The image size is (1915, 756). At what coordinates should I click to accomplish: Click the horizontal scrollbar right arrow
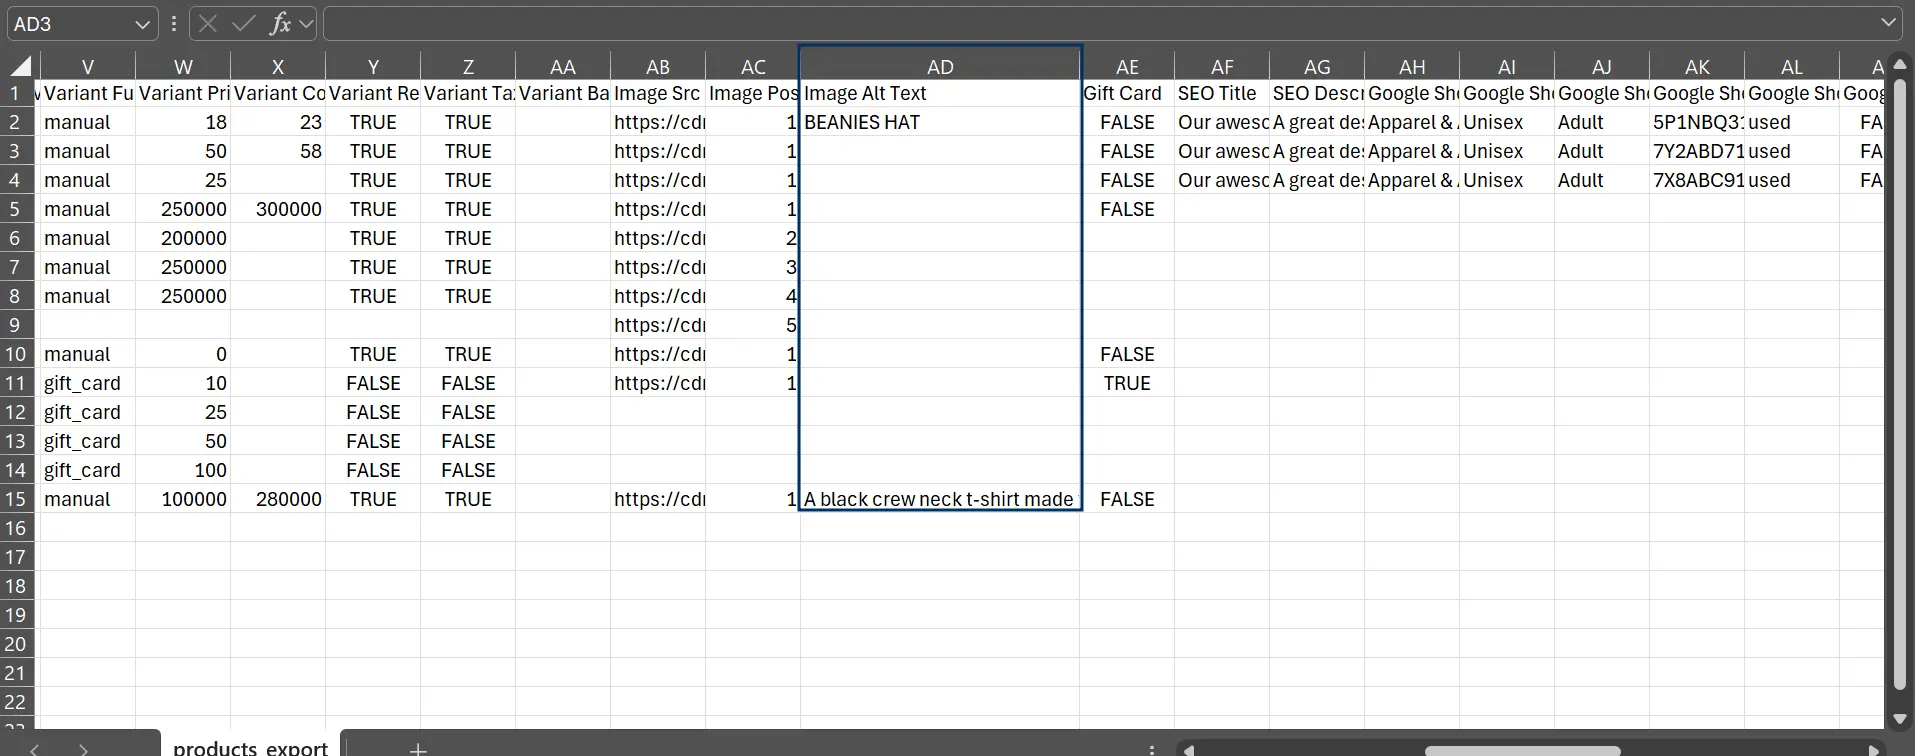point(1876,749)
